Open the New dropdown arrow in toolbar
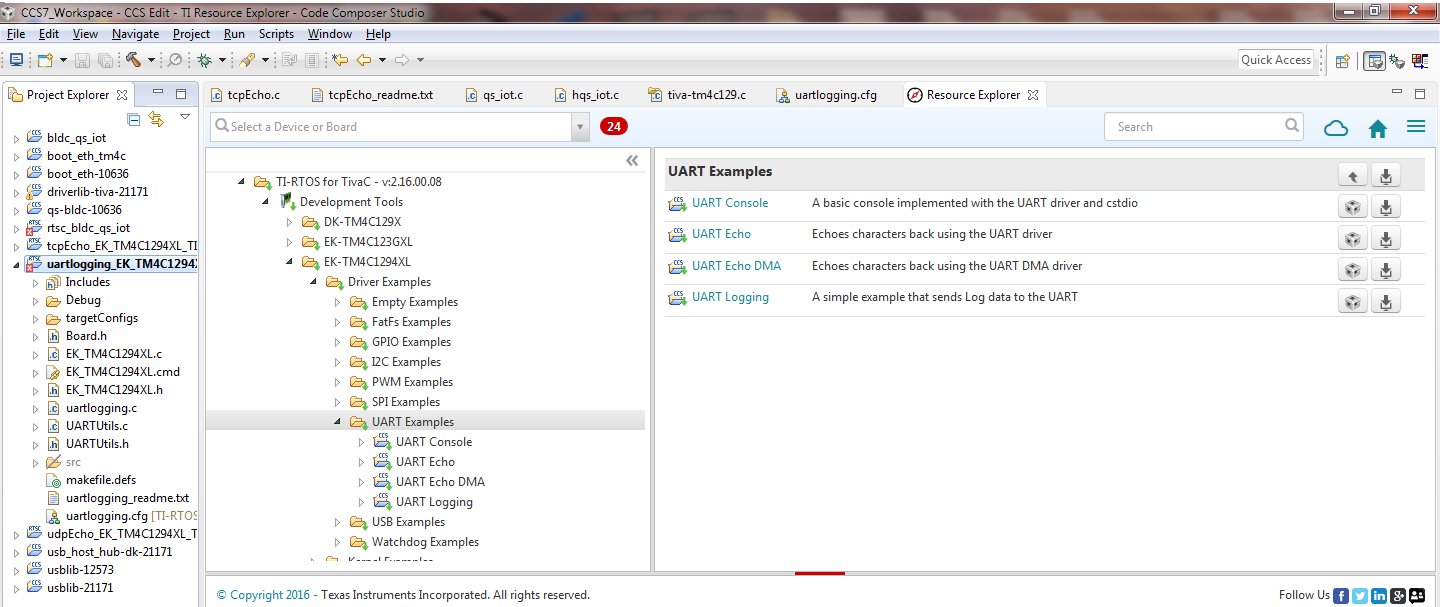1440x607 pixels. point(63,60)
